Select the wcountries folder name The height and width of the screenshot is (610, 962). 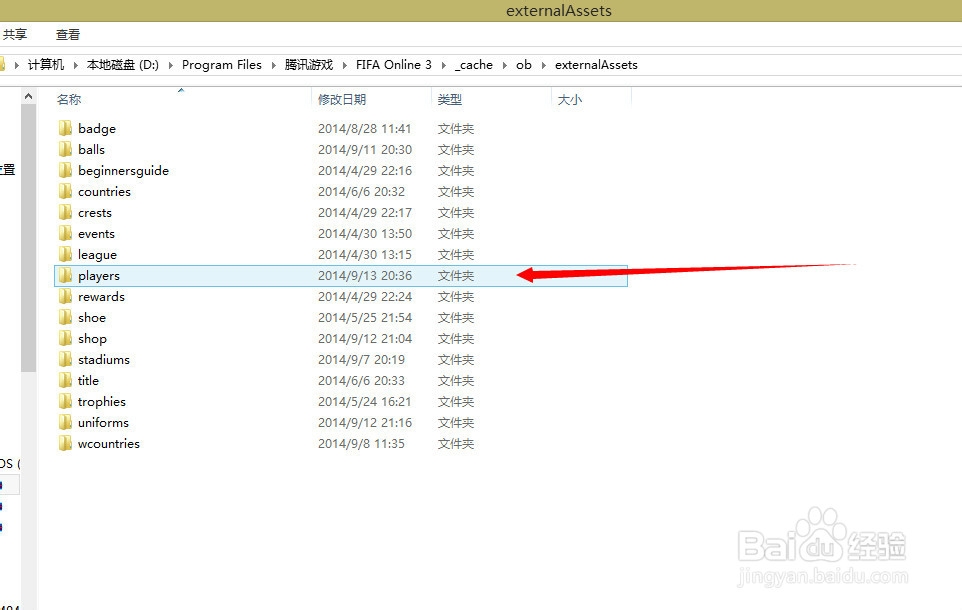[109, 443]
